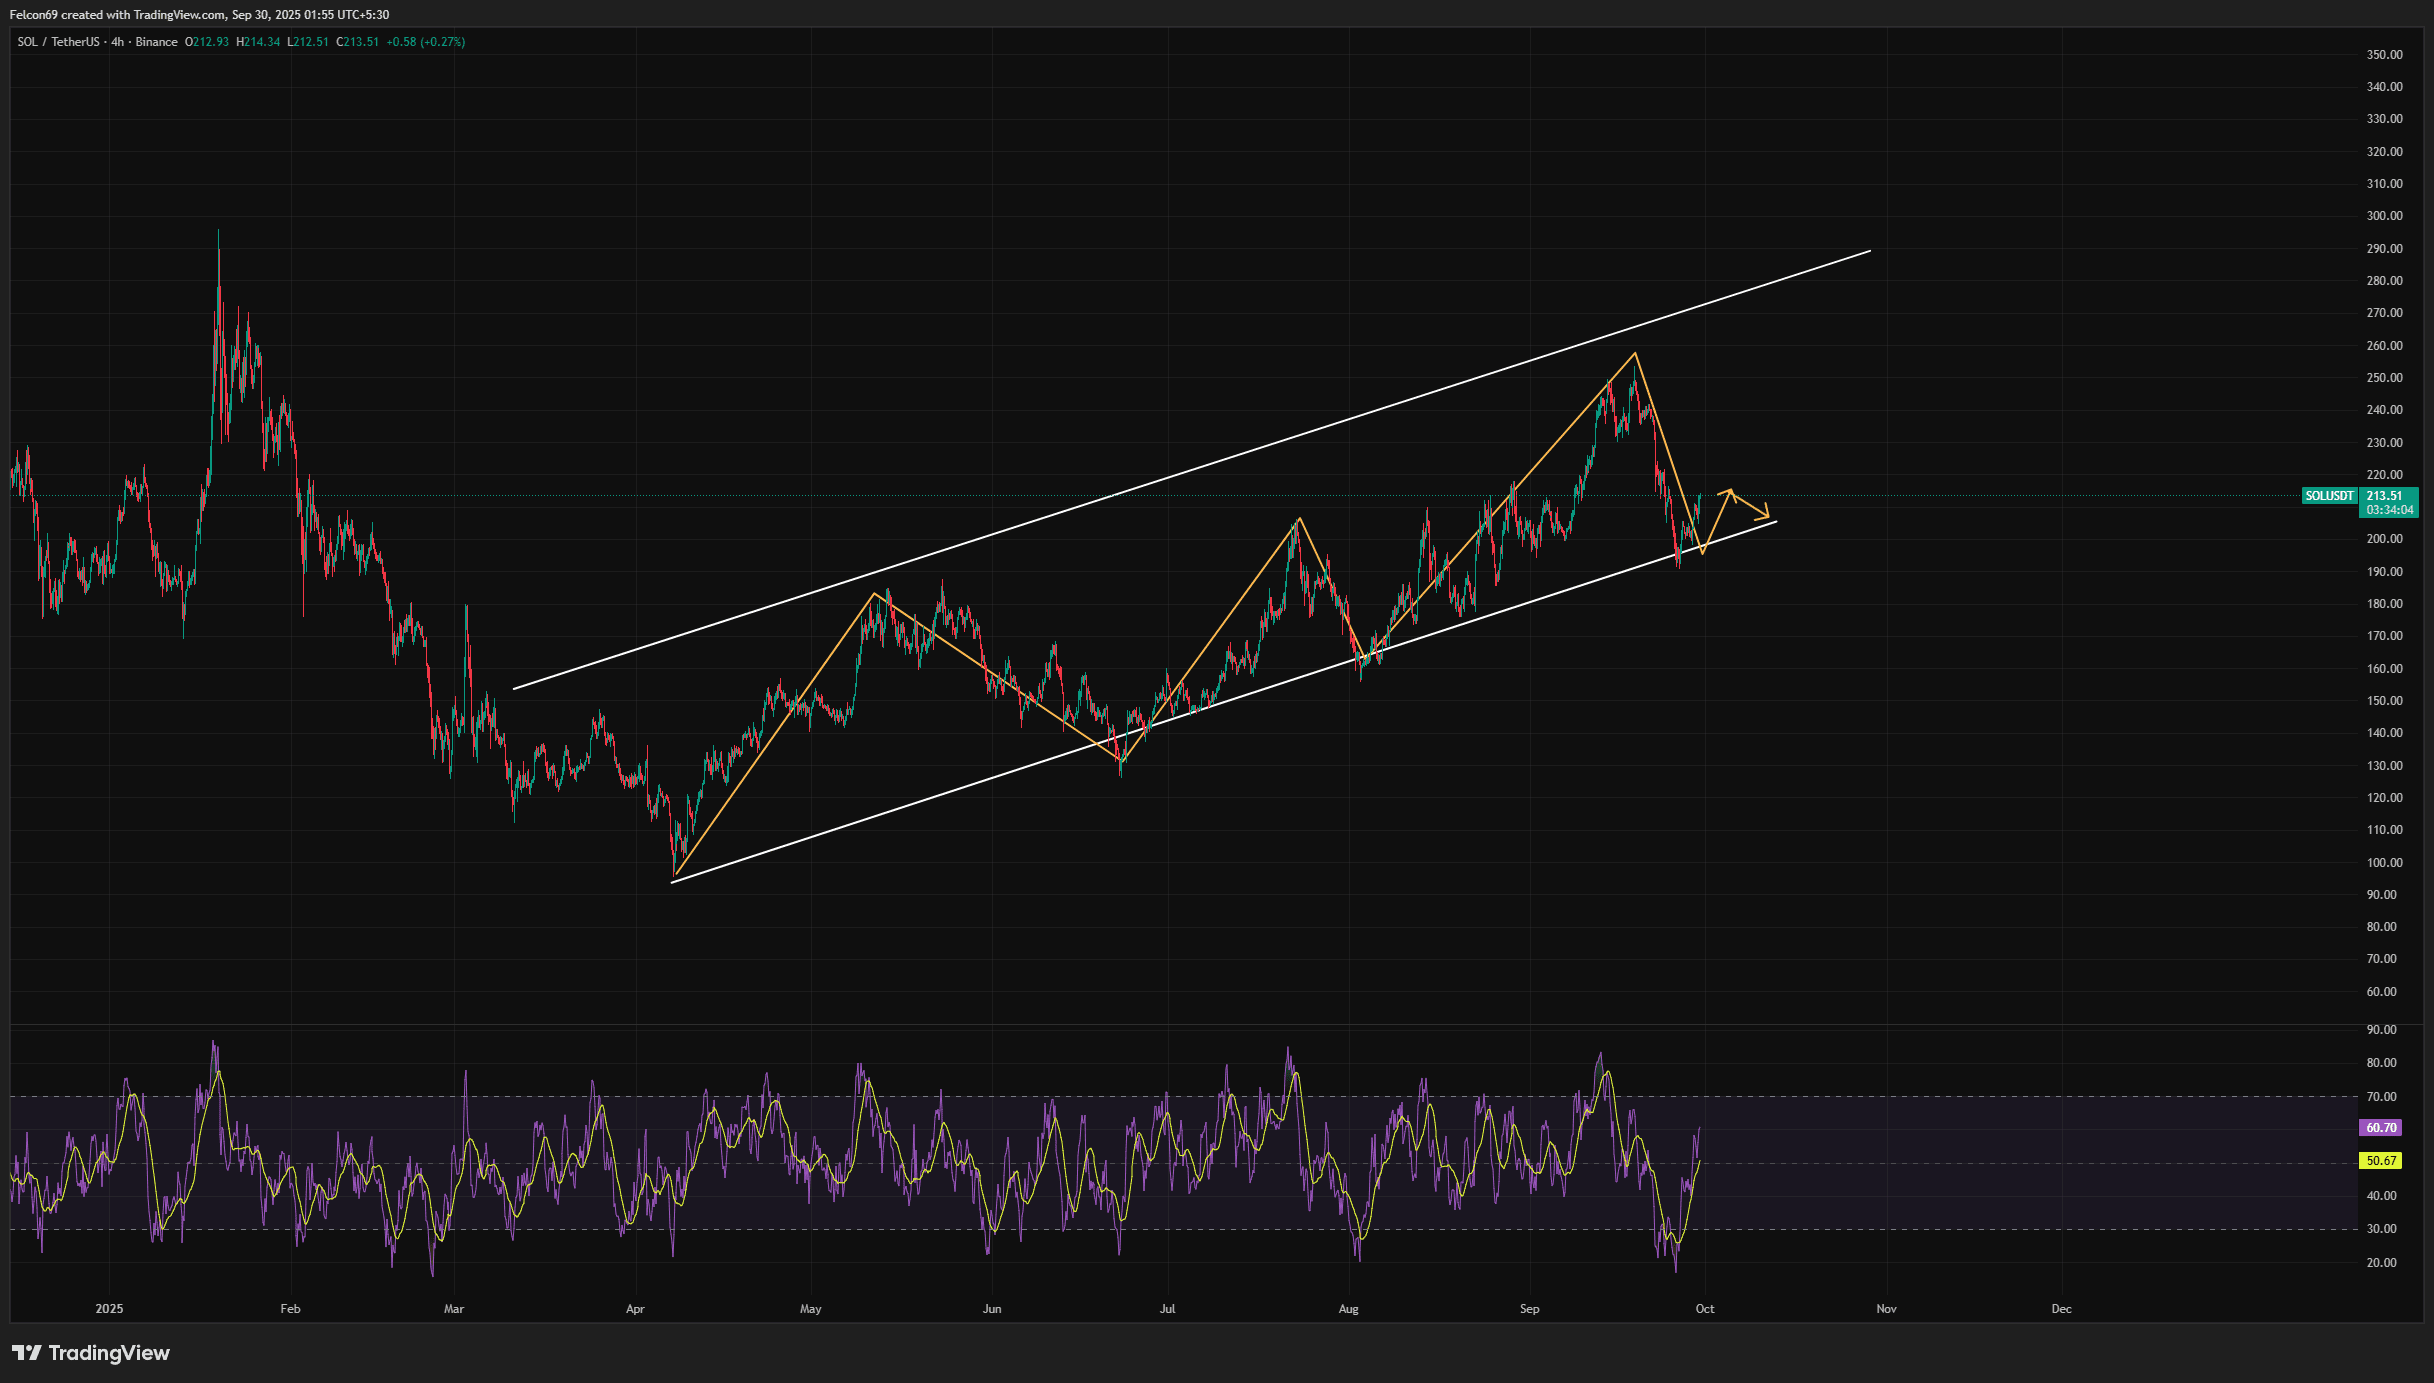Click the Felcon69 author name in header
2434x1383 pixels.
pyautogui.click(x=33, y=15)
